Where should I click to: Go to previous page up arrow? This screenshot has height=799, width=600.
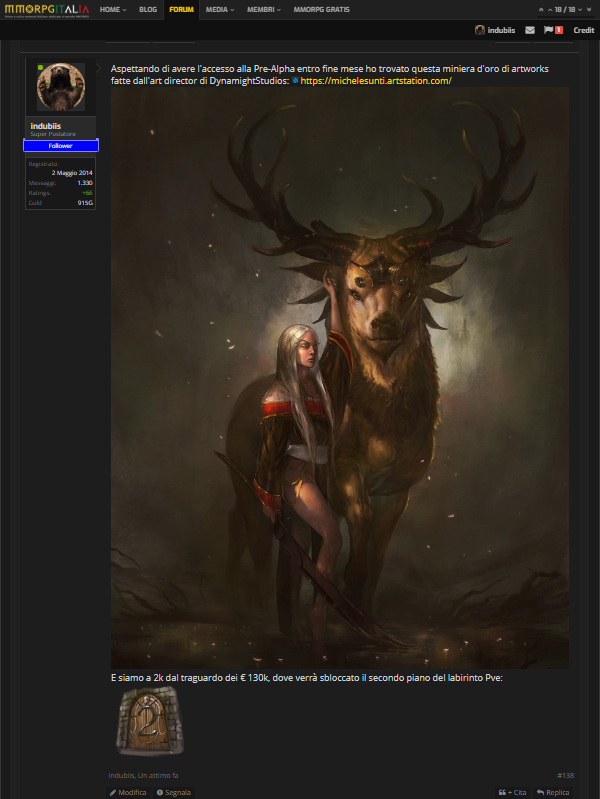550,10
